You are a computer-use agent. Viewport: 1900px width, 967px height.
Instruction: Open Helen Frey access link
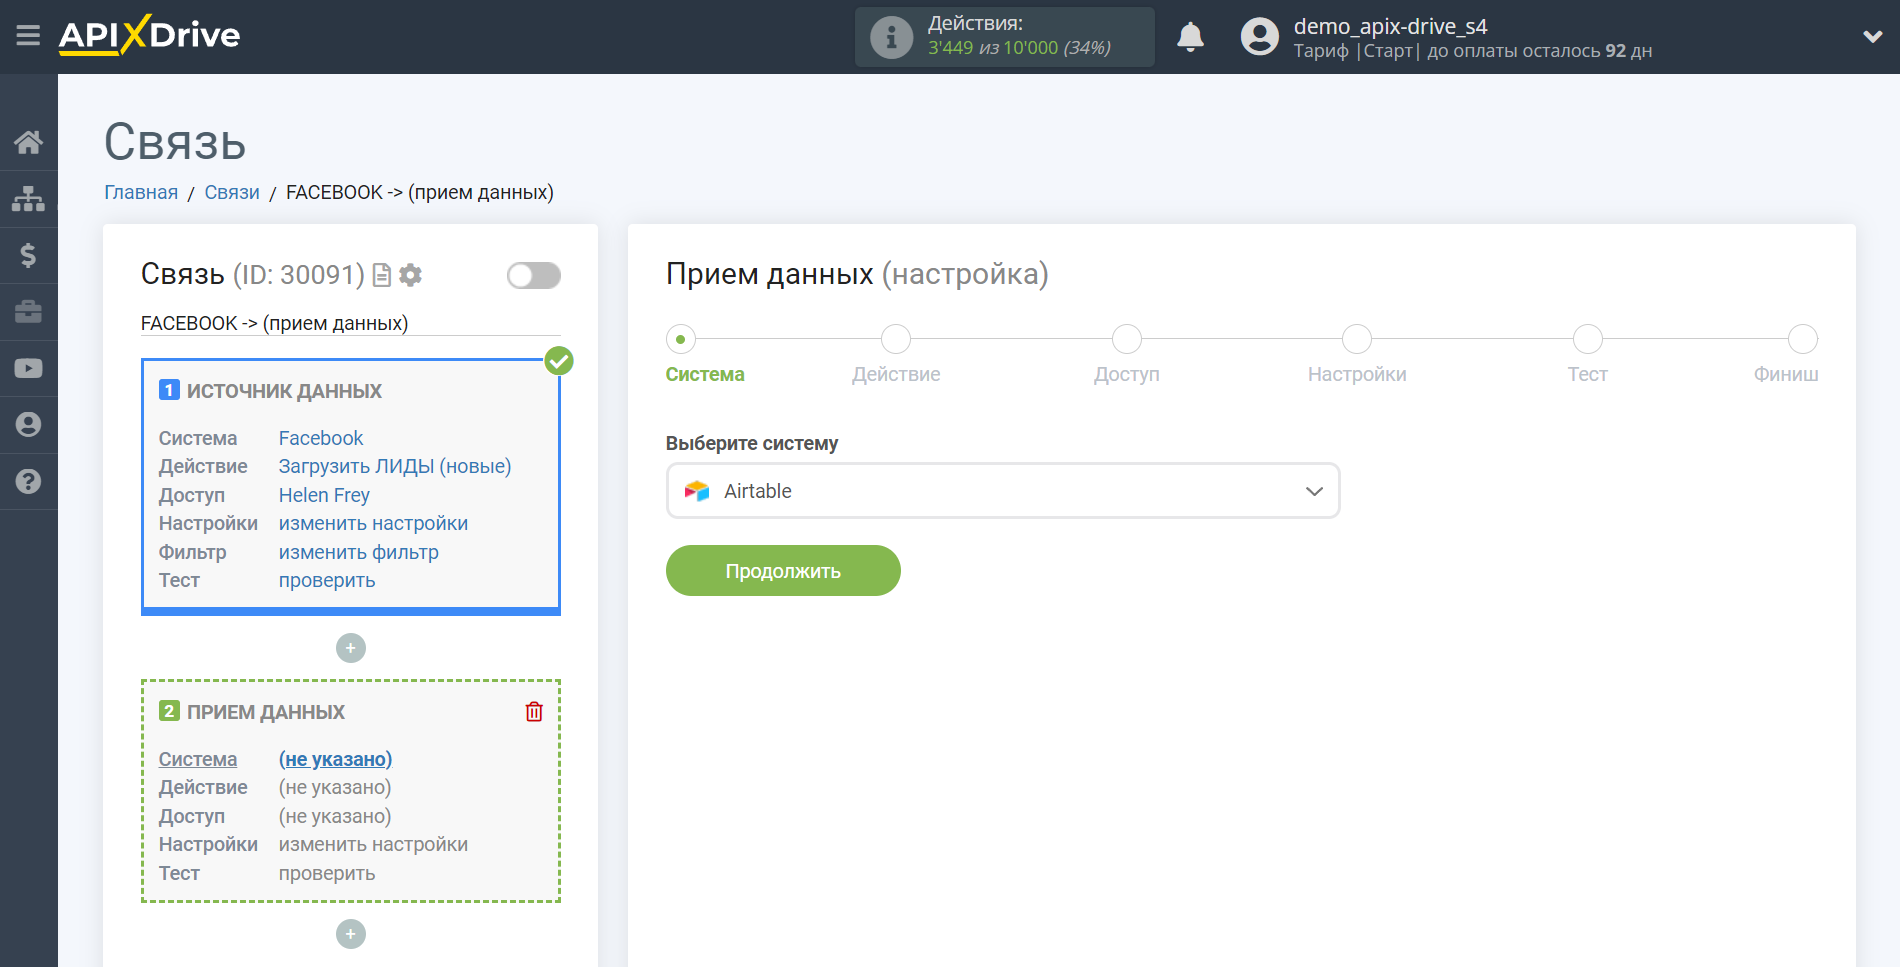[324, 495]
